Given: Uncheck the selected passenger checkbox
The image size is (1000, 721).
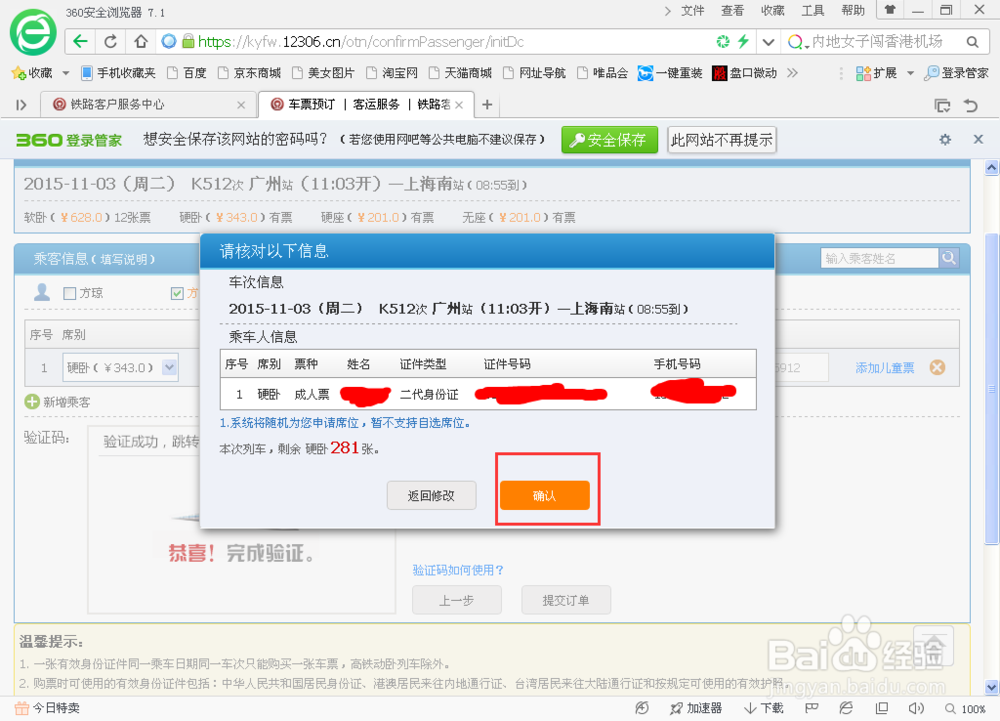Looking at the screenshot, I should tap(177, 292).
